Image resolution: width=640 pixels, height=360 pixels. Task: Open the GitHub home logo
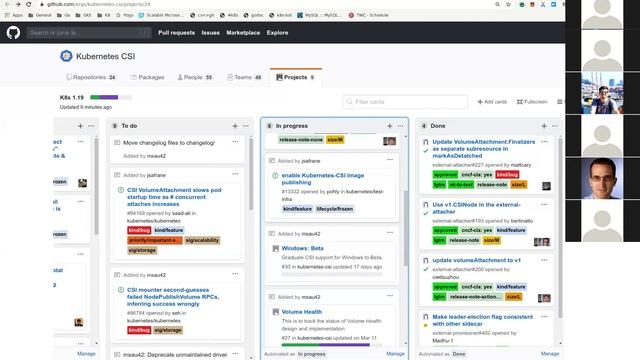click(x=13, y=33)
